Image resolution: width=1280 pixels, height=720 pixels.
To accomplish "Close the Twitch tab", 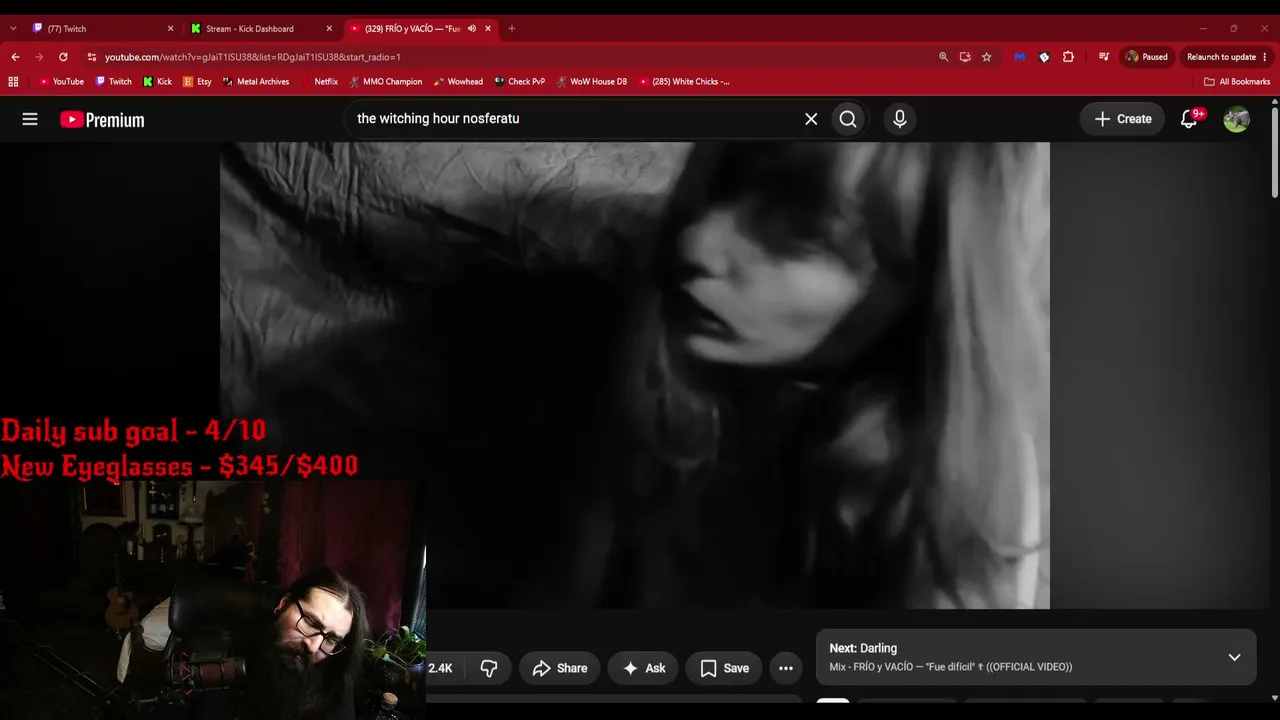I will pos(170,29).
